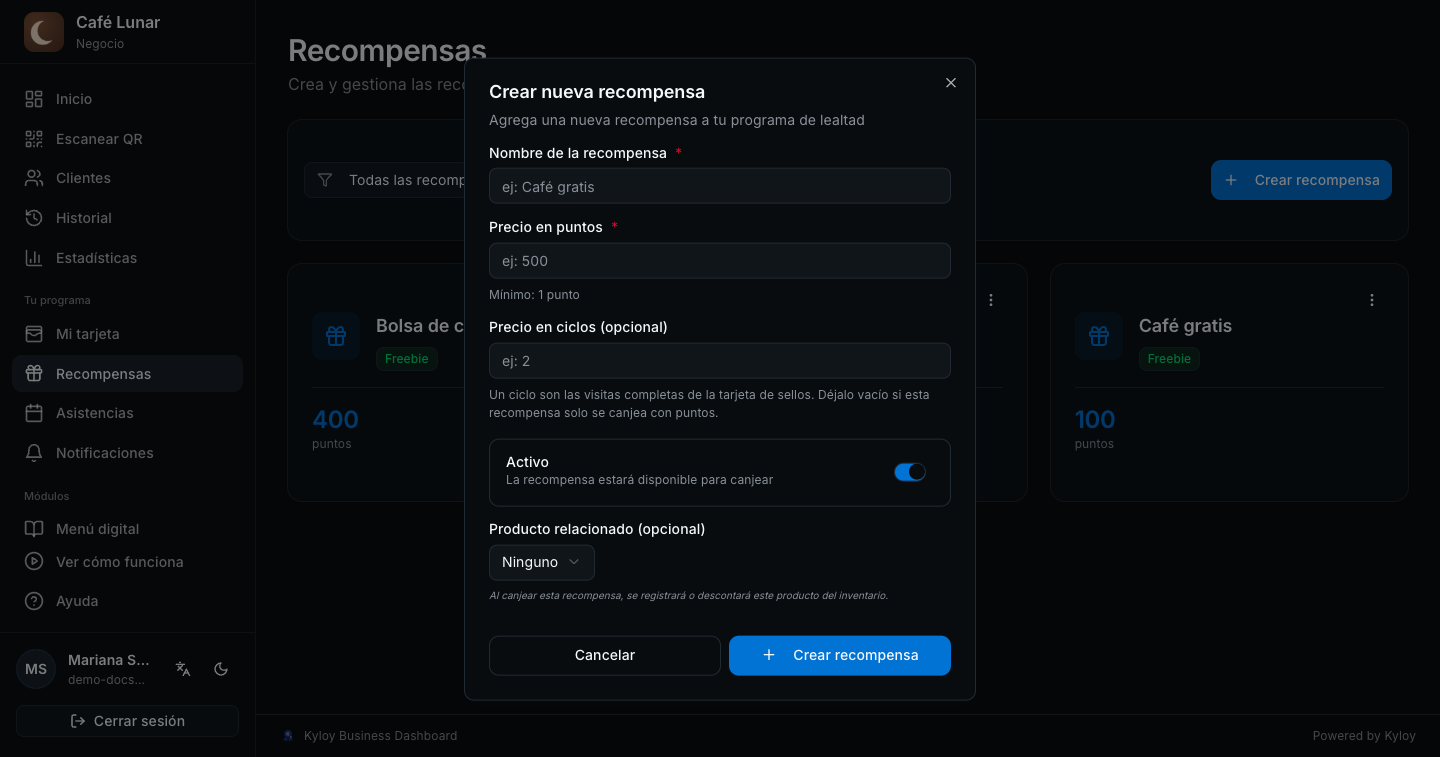Image resolution: width=1440 pixels, height=757 pixels.
Task: Open the Todas las recompensas filter
Action: click(385, 180)
